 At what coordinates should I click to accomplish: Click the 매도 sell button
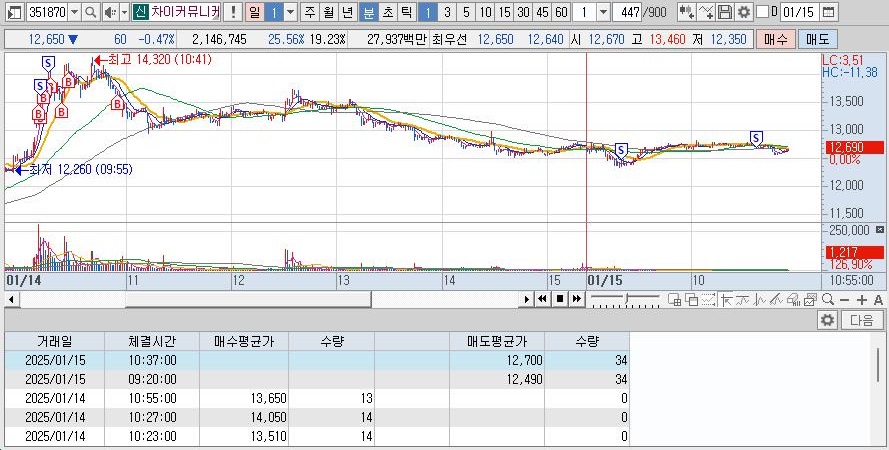[x=817, y=39]
